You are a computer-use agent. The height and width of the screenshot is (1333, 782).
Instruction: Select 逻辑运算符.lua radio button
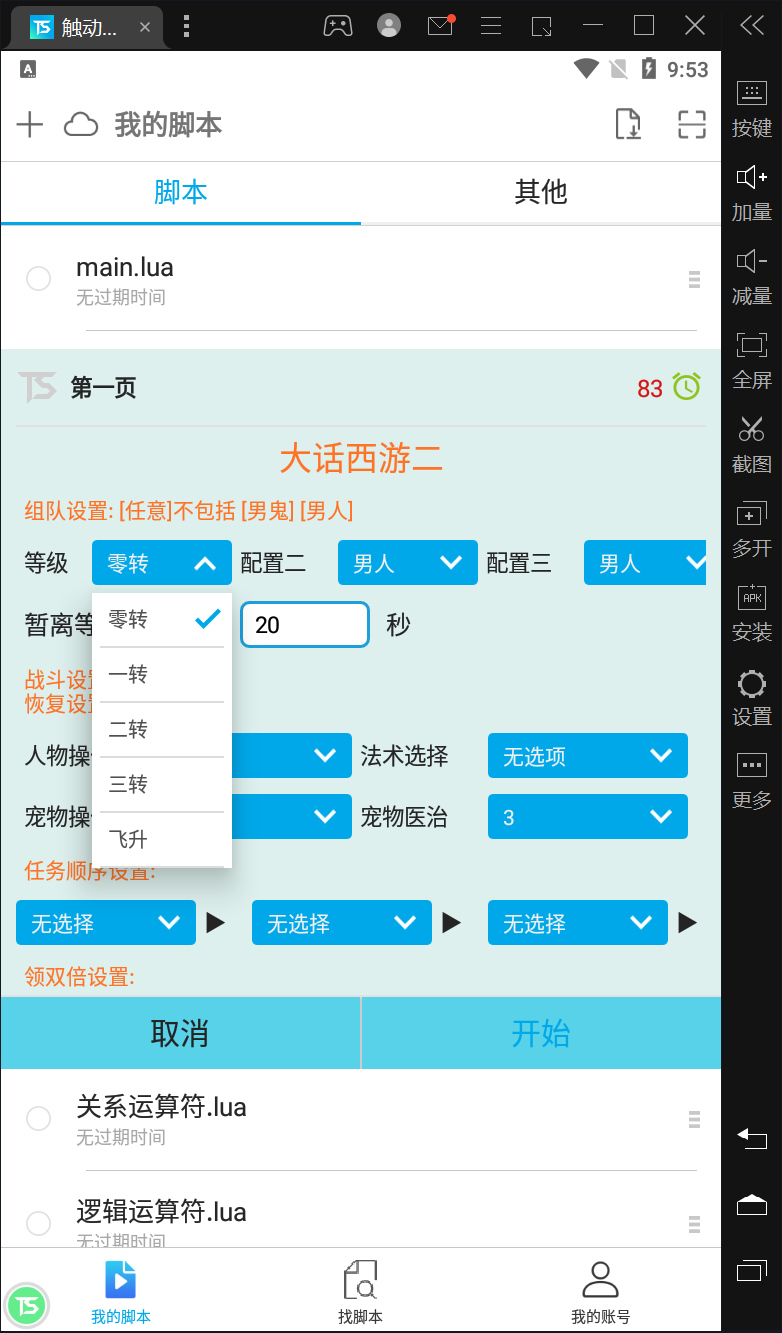coord(38,1223)
